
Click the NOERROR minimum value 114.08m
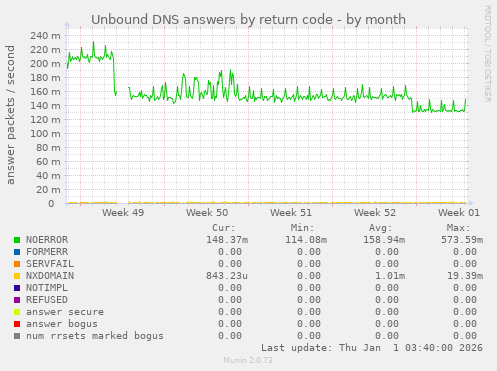tap(306, 240)
